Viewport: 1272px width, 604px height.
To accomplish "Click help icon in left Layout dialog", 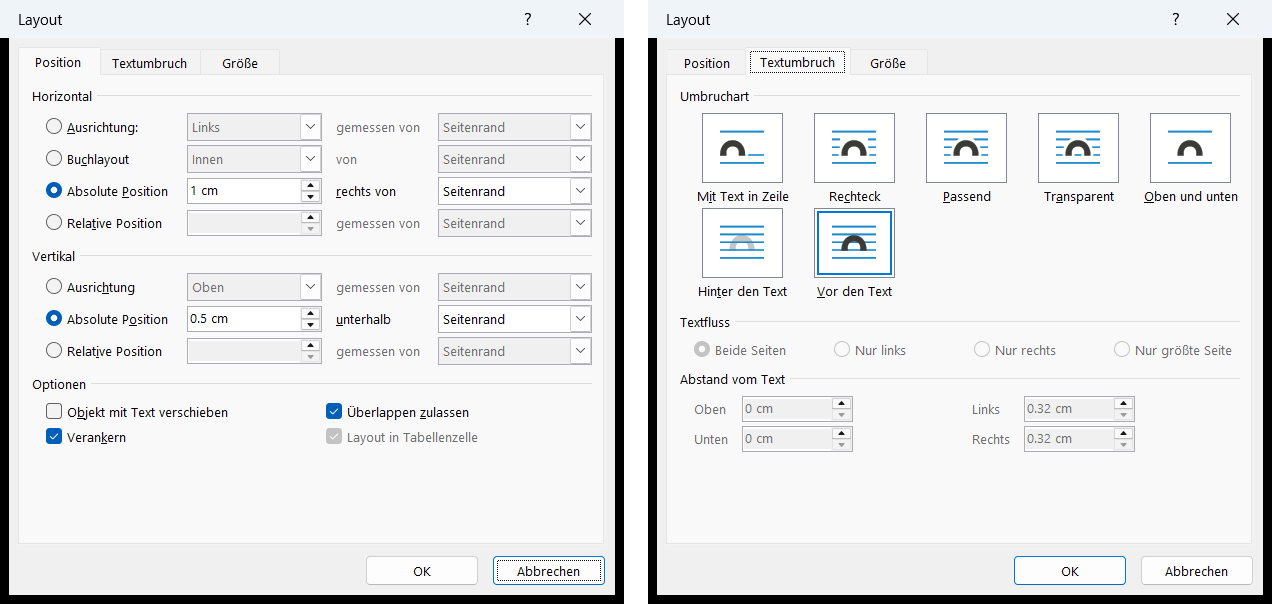I will tap(528, 19).
